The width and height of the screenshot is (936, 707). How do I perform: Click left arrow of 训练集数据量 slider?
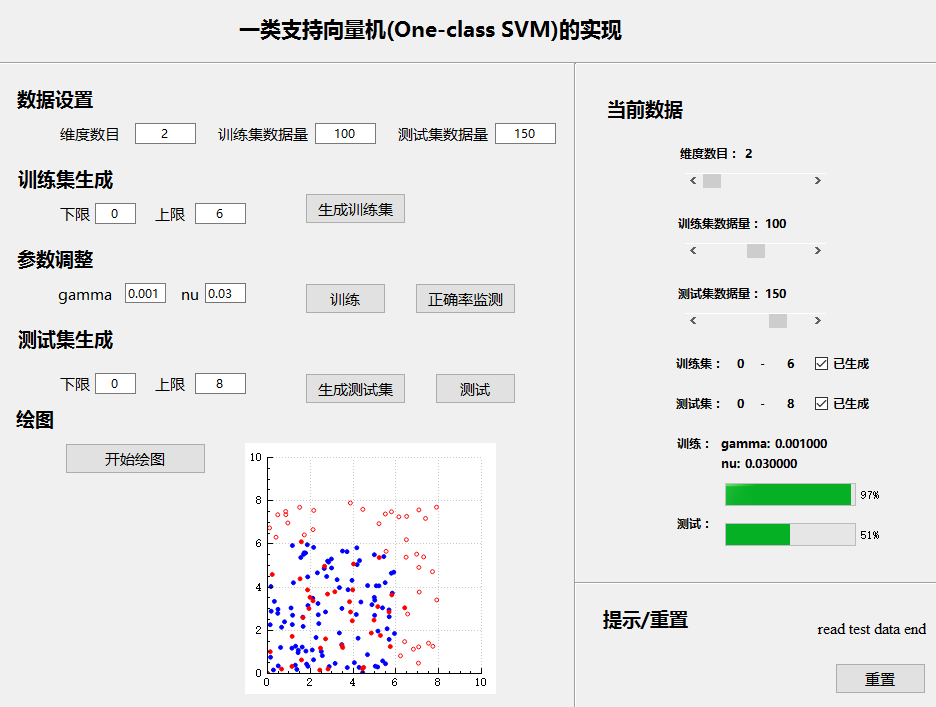pos(693,251)
